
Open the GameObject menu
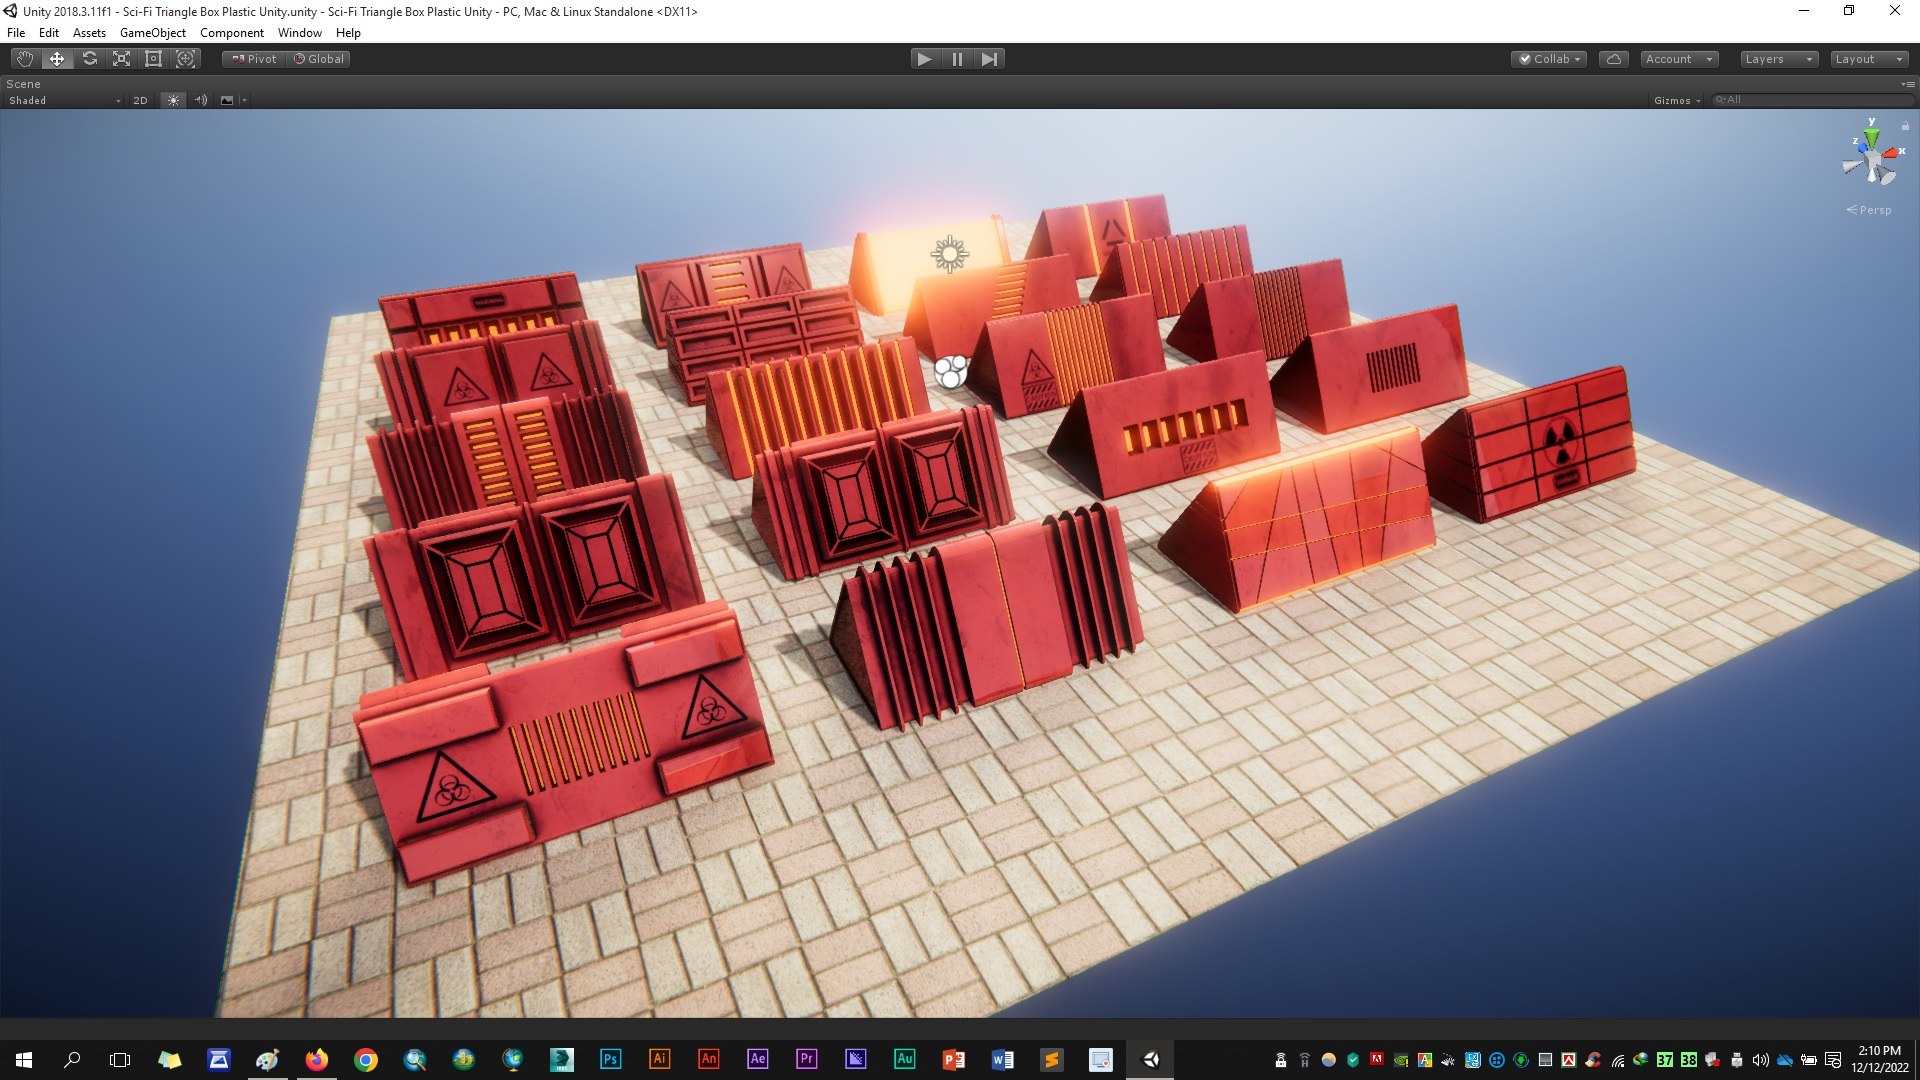click(152, 33)
